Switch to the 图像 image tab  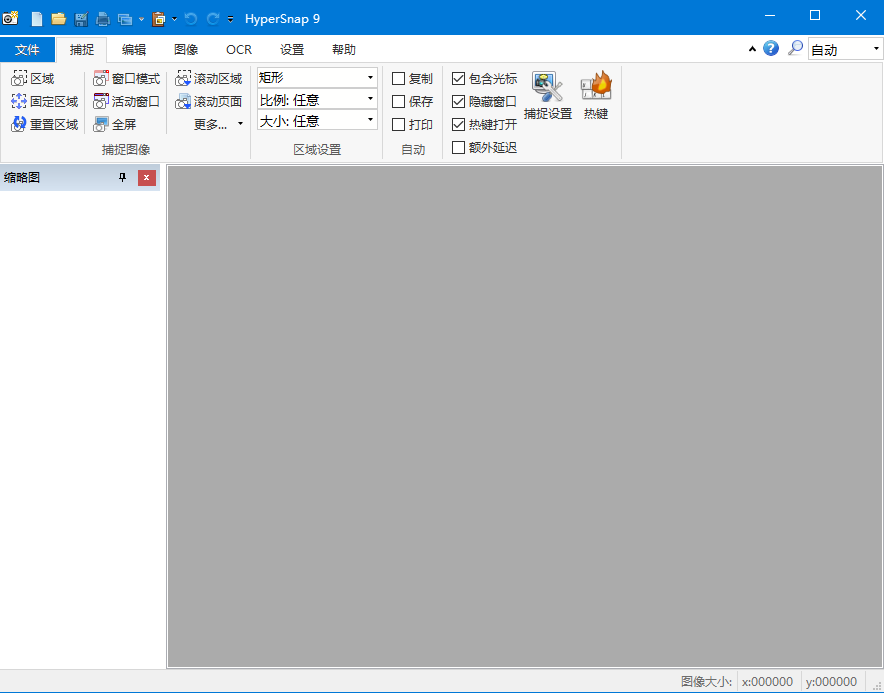coord(186,50)
